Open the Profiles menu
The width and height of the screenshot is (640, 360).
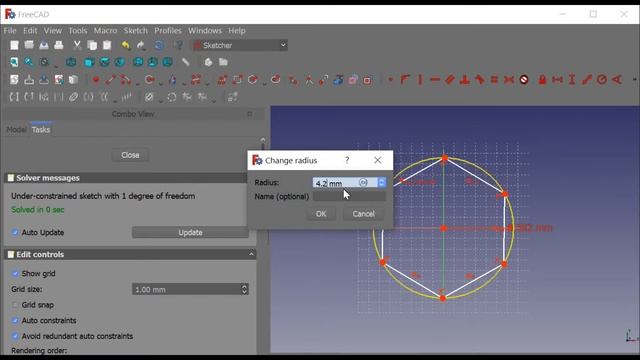point(168,31)
